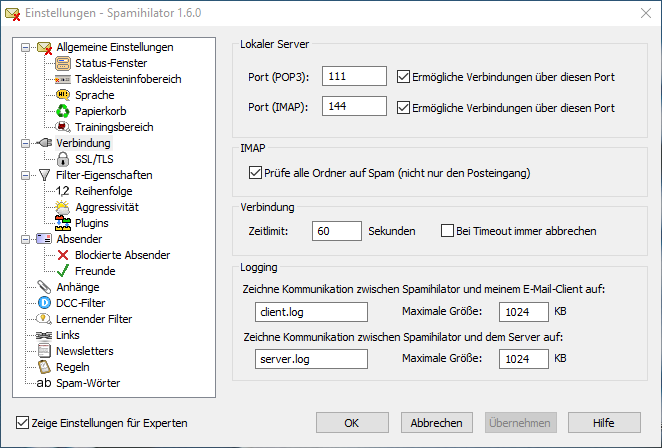The height and width of the screenshot is (448, 662).
Task: Click the Port (POP3) input field
Action: (354, 76)
